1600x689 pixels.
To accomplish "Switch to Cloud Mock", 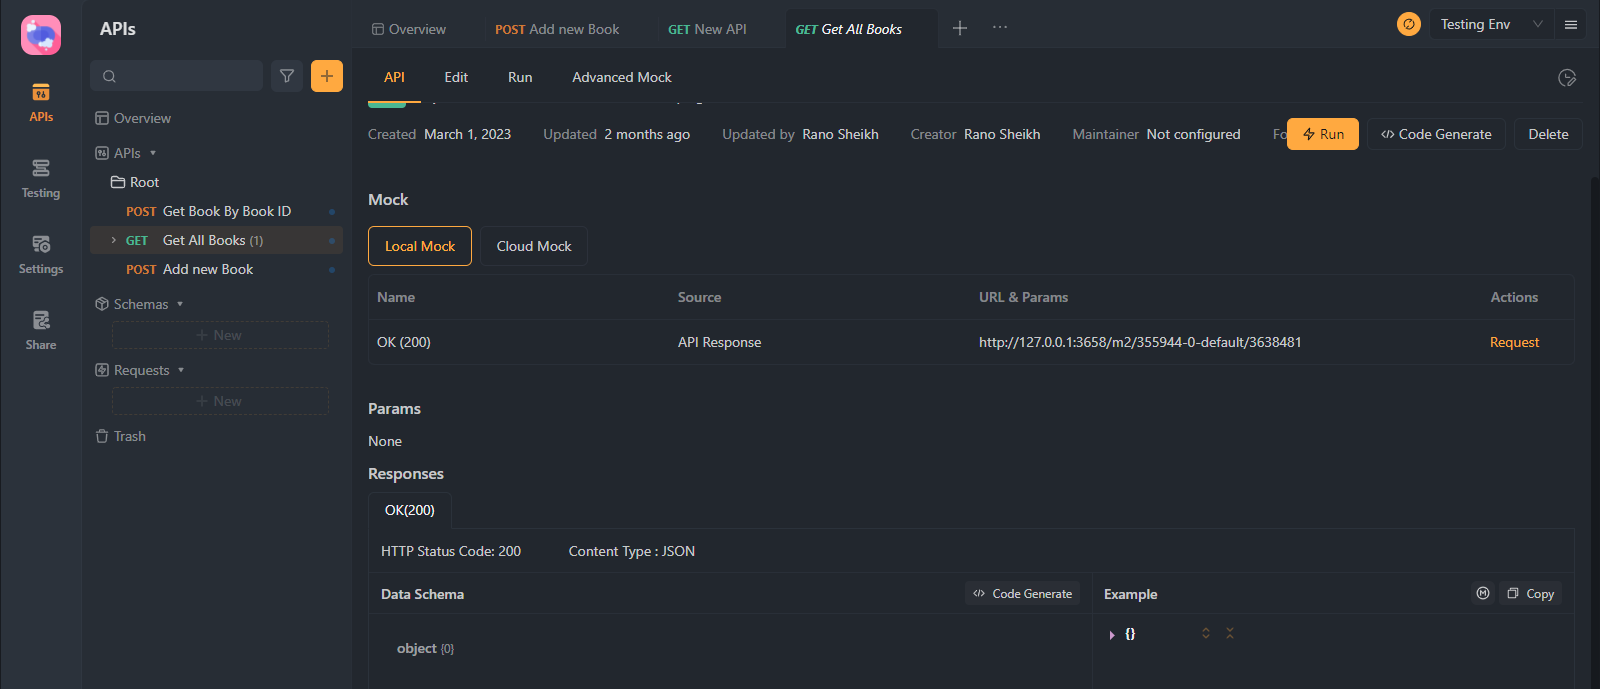I will pyautogui.click(x=534, y=246).
